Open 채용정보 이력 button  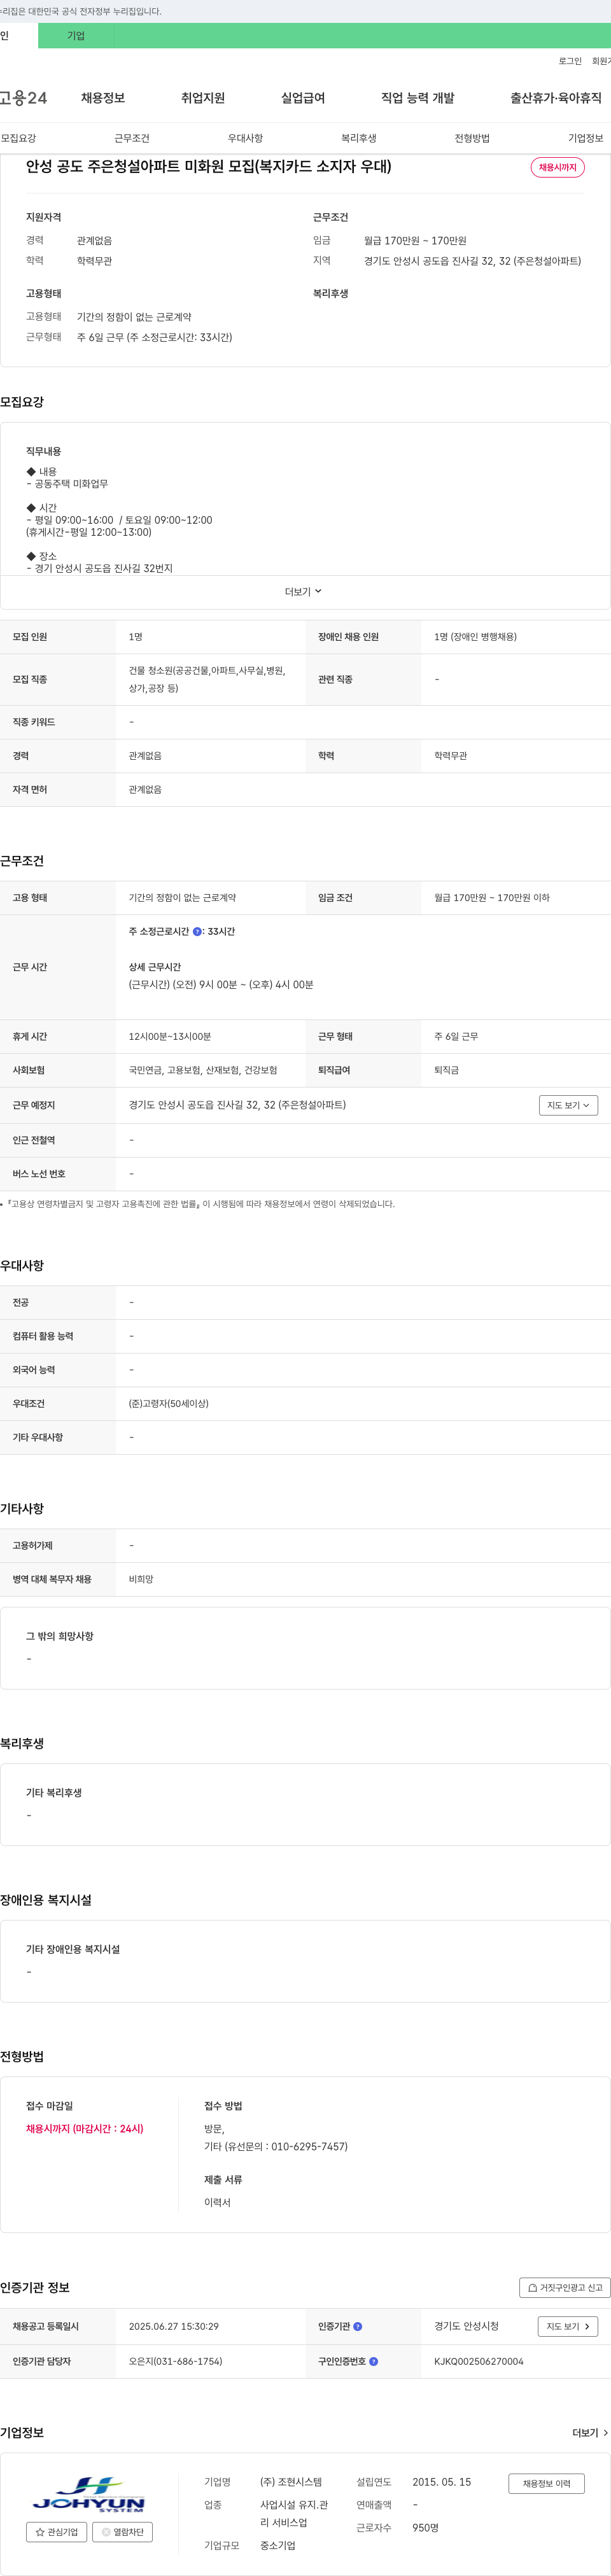click(546, 2484)
